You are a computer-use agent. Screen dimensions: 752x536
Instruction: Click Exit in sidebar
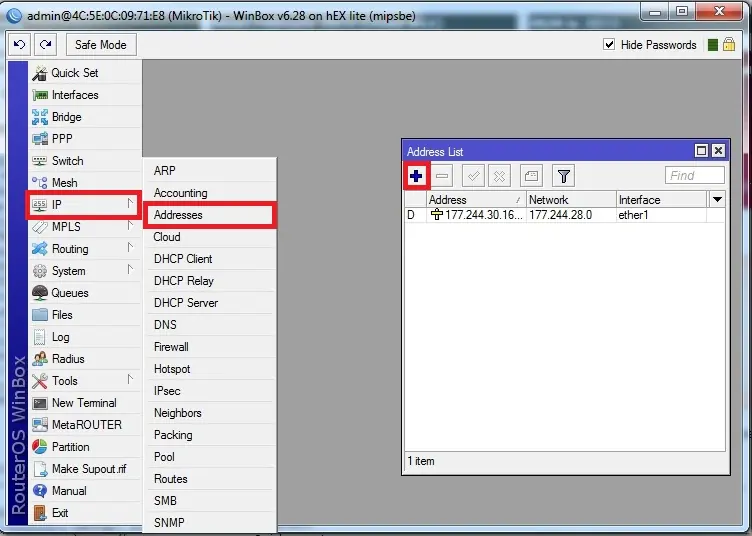click(x=85, y=513)
